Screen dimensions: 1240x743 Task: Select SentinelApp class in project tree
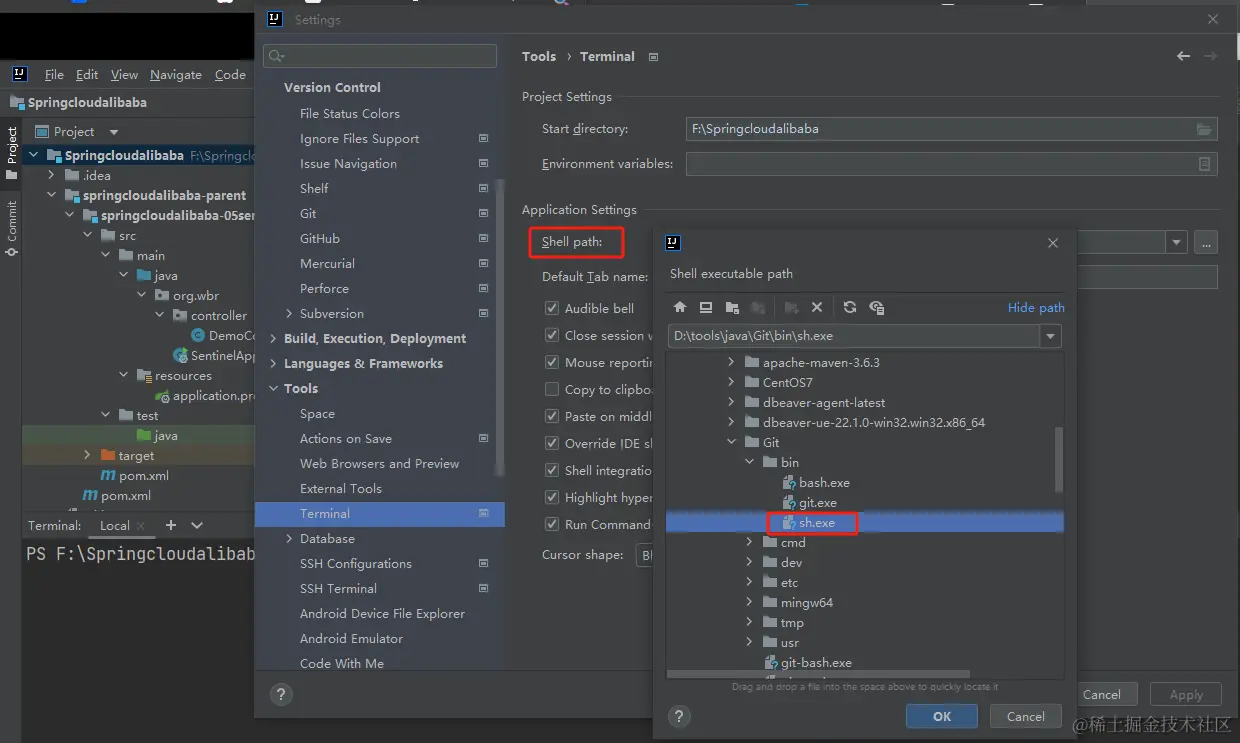(x=214, y=355)
